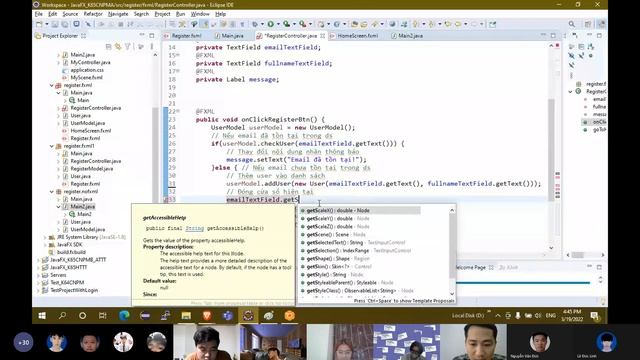Switch to Register.fxml editor tab
640x360 pixels.
pos(186,36)
